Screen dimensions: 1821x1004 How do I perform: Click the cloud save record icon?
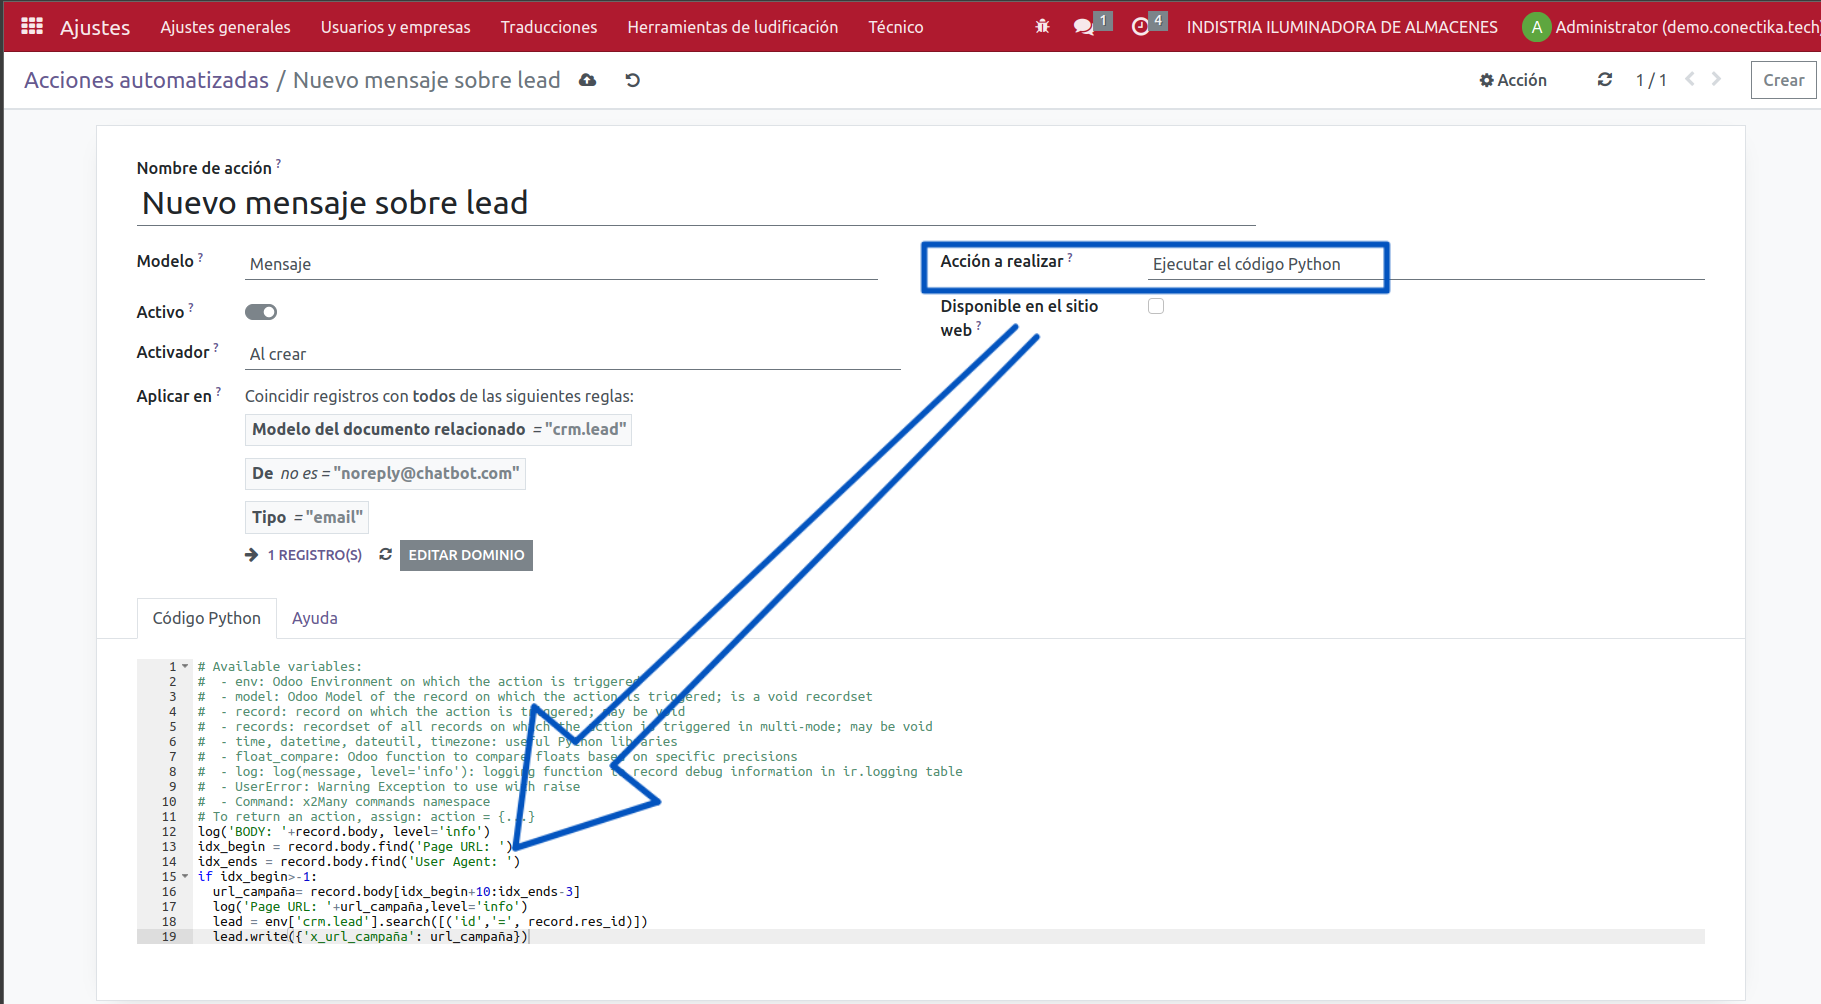coord(587,80)
